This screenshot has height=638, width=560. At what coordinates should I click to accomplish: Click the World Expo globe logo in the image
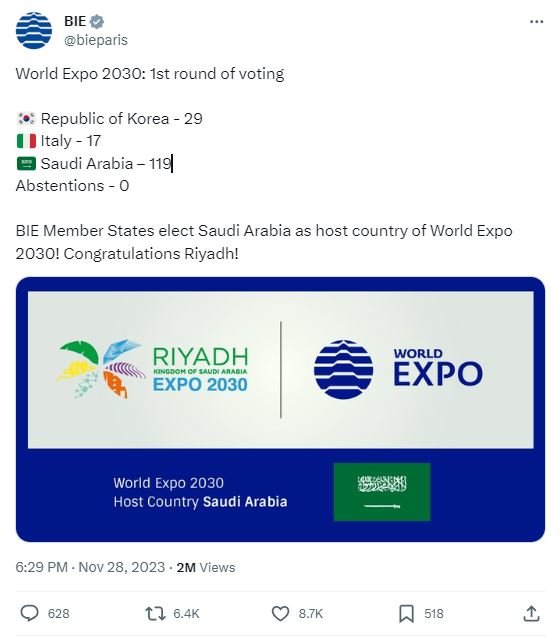click(x=343, y=369)
